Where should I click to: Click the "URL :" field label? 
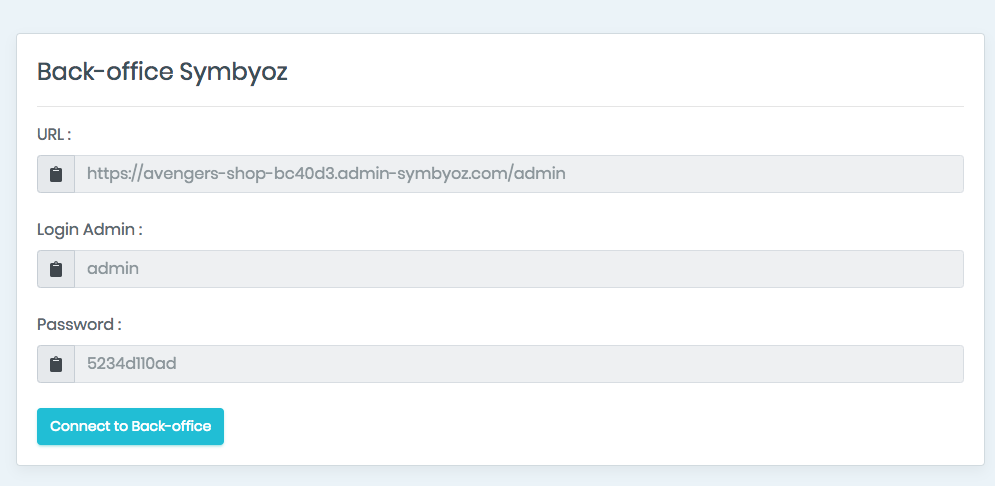point(54,135)
